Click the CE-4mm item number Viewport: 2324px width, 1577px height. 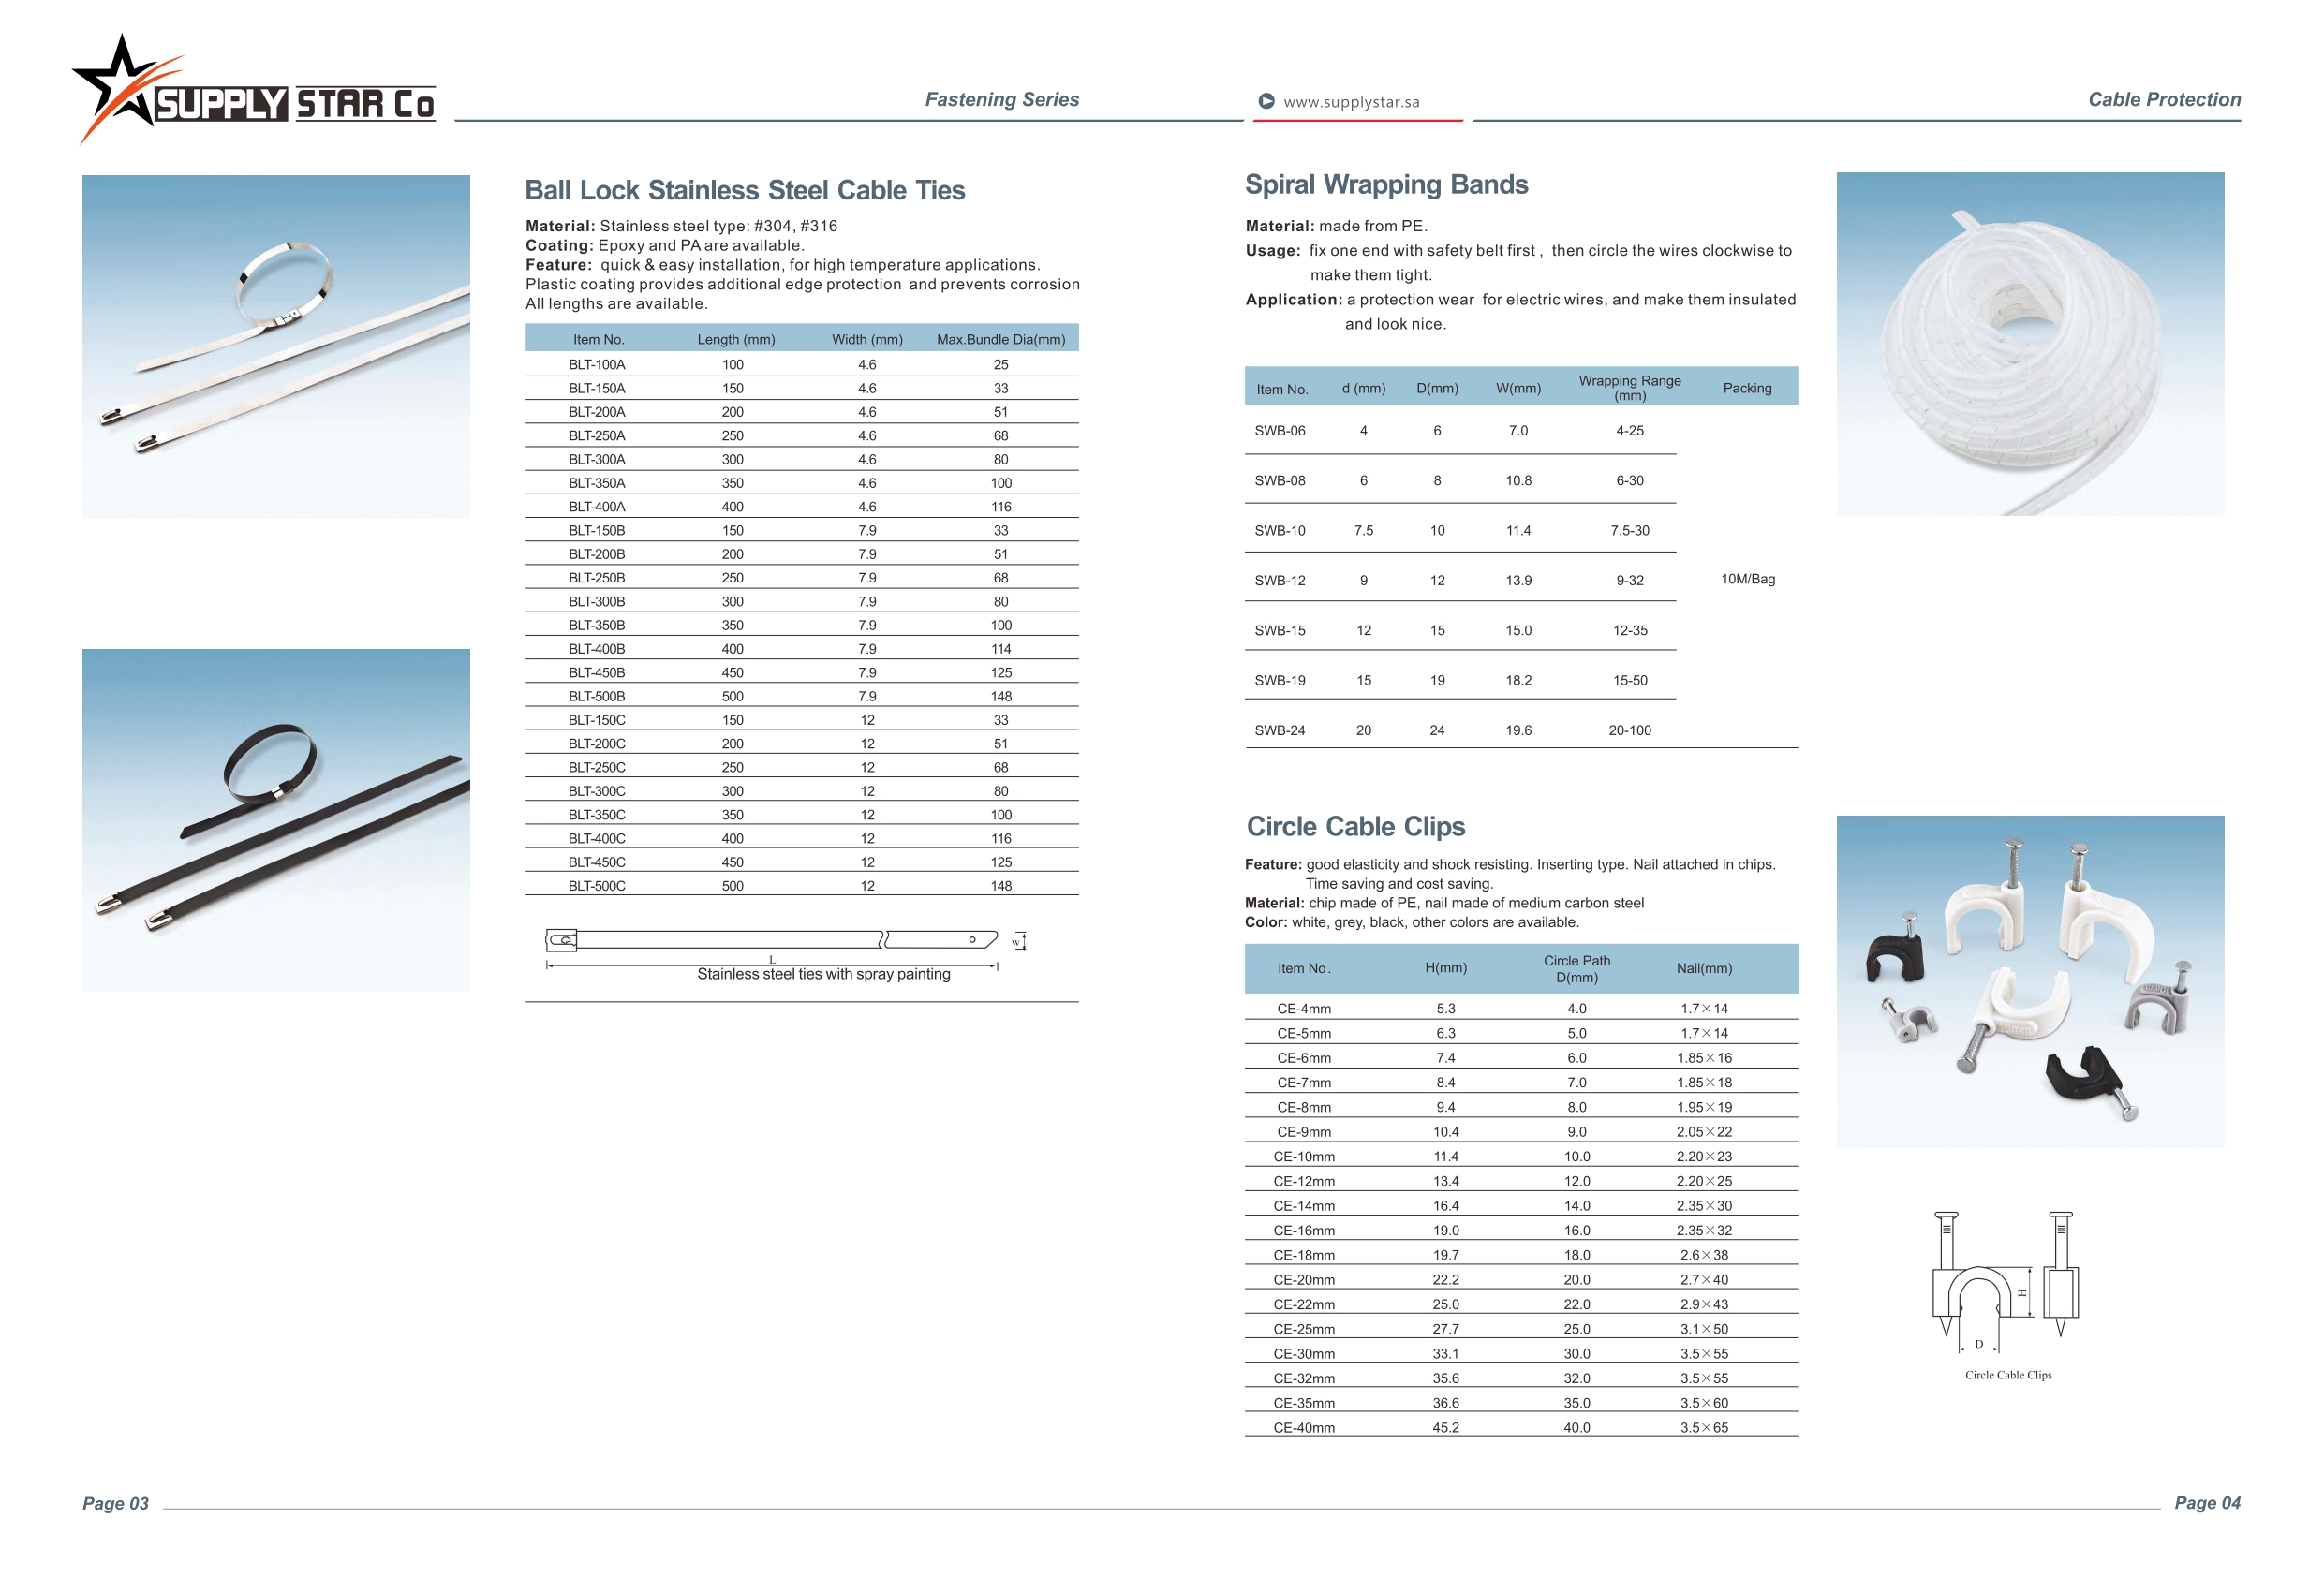1304,1009
